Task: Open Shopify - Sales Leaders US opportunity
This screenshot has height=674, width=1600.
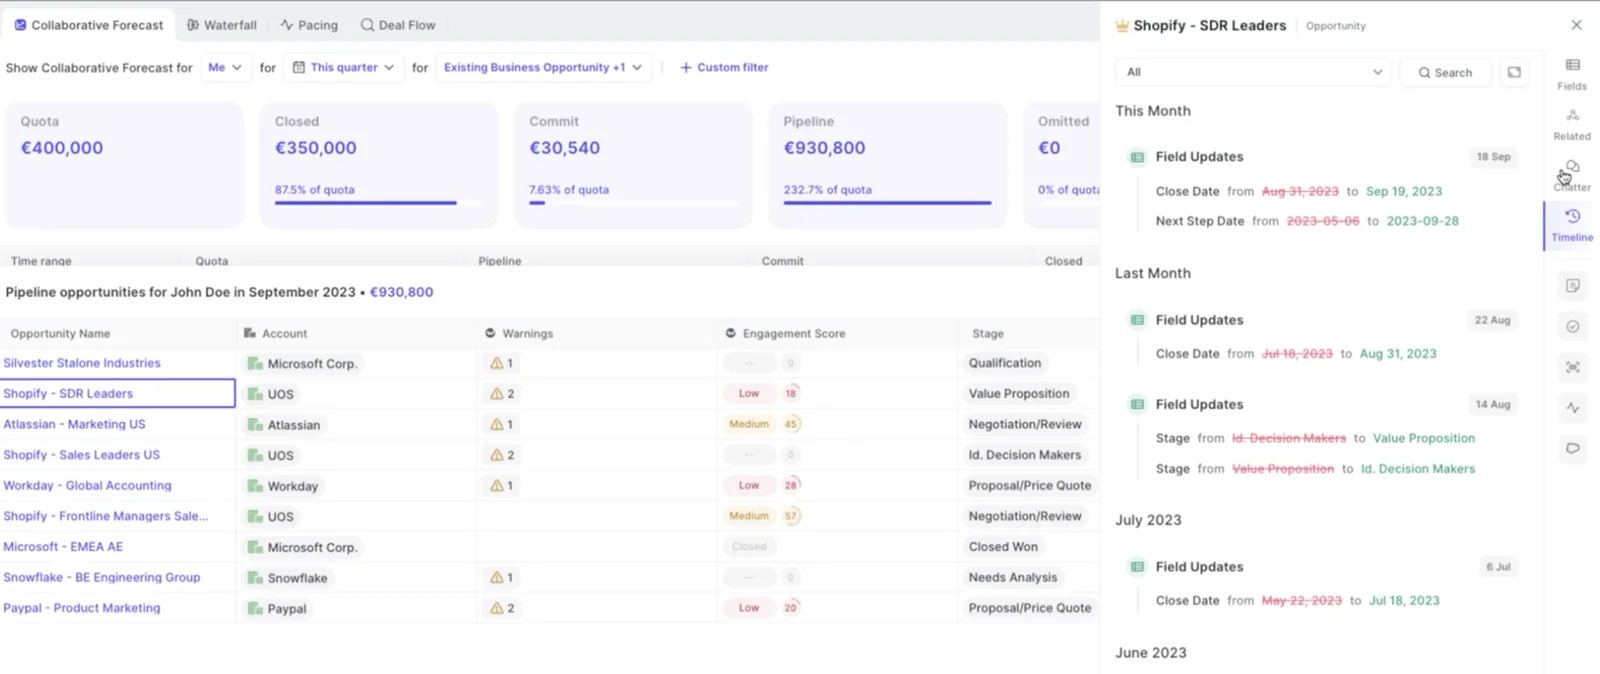Action: 81,455
